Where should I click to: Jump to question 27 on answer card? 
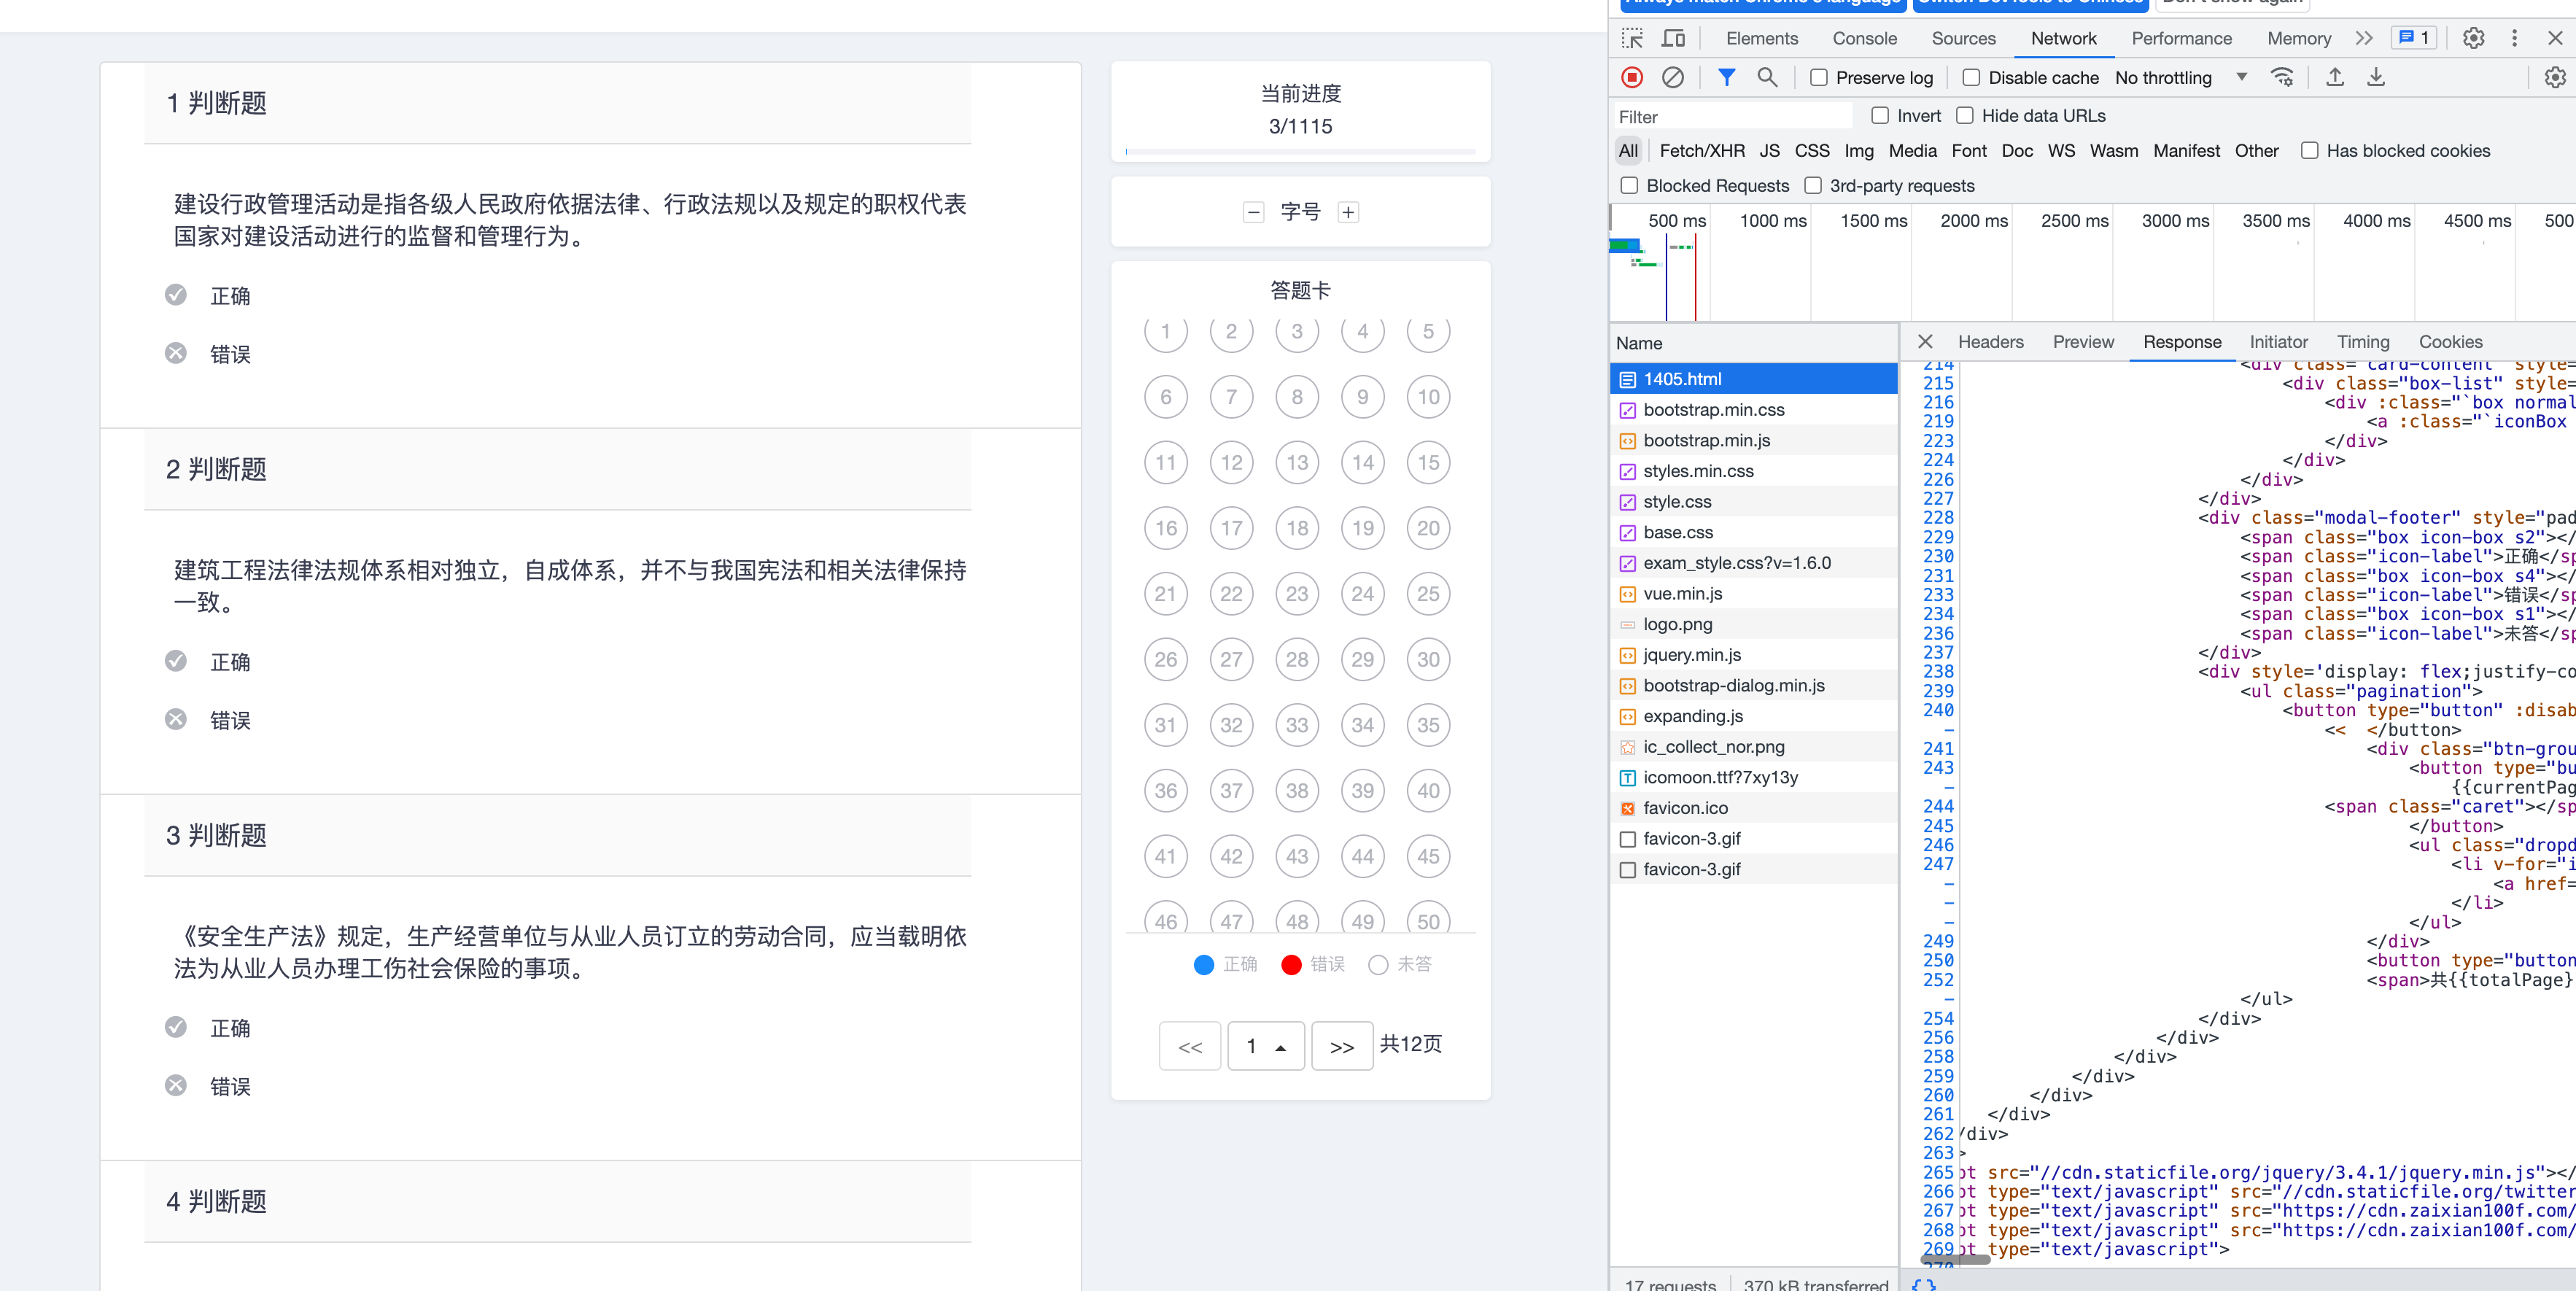click(x=1231, y=659)
